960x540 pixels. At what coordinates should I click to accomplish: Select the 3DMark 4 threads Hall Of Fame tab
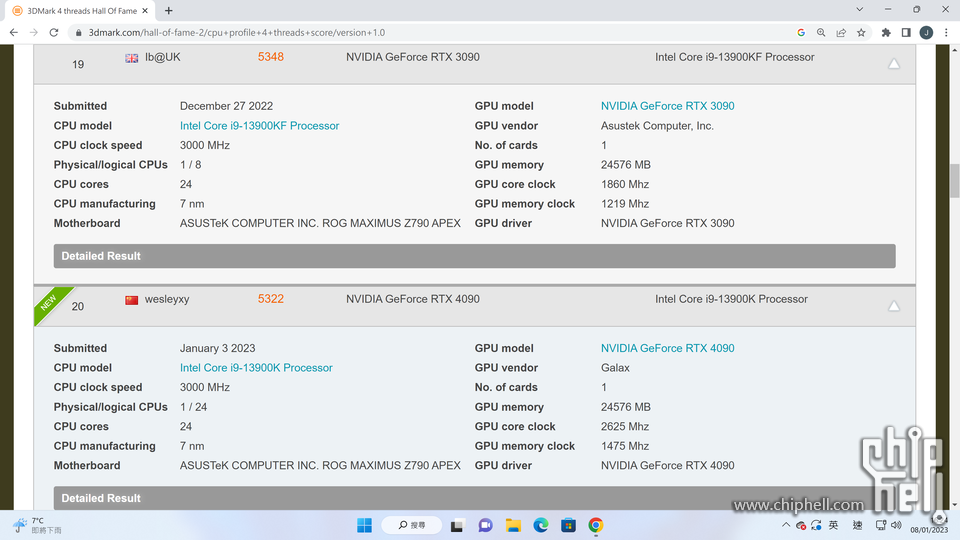(x=80, y=10)
